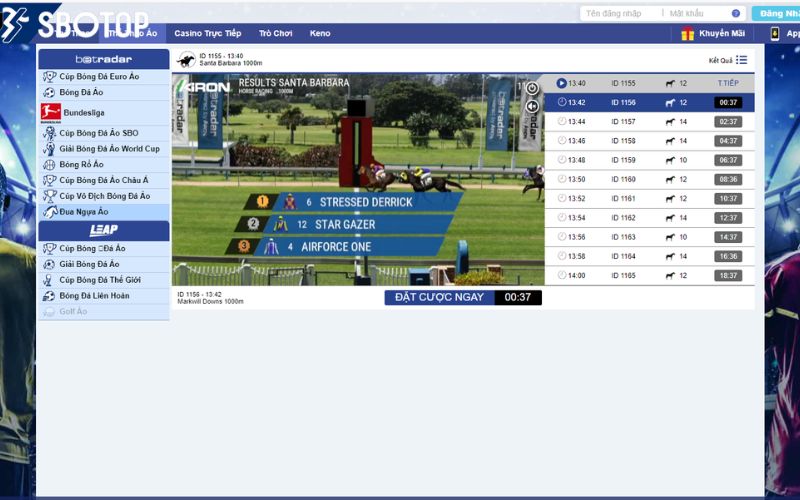The width and height of the screenshot is (800, 500).
Task: Open the Casino Trực Tiếp menu
Action: point(208,34)
